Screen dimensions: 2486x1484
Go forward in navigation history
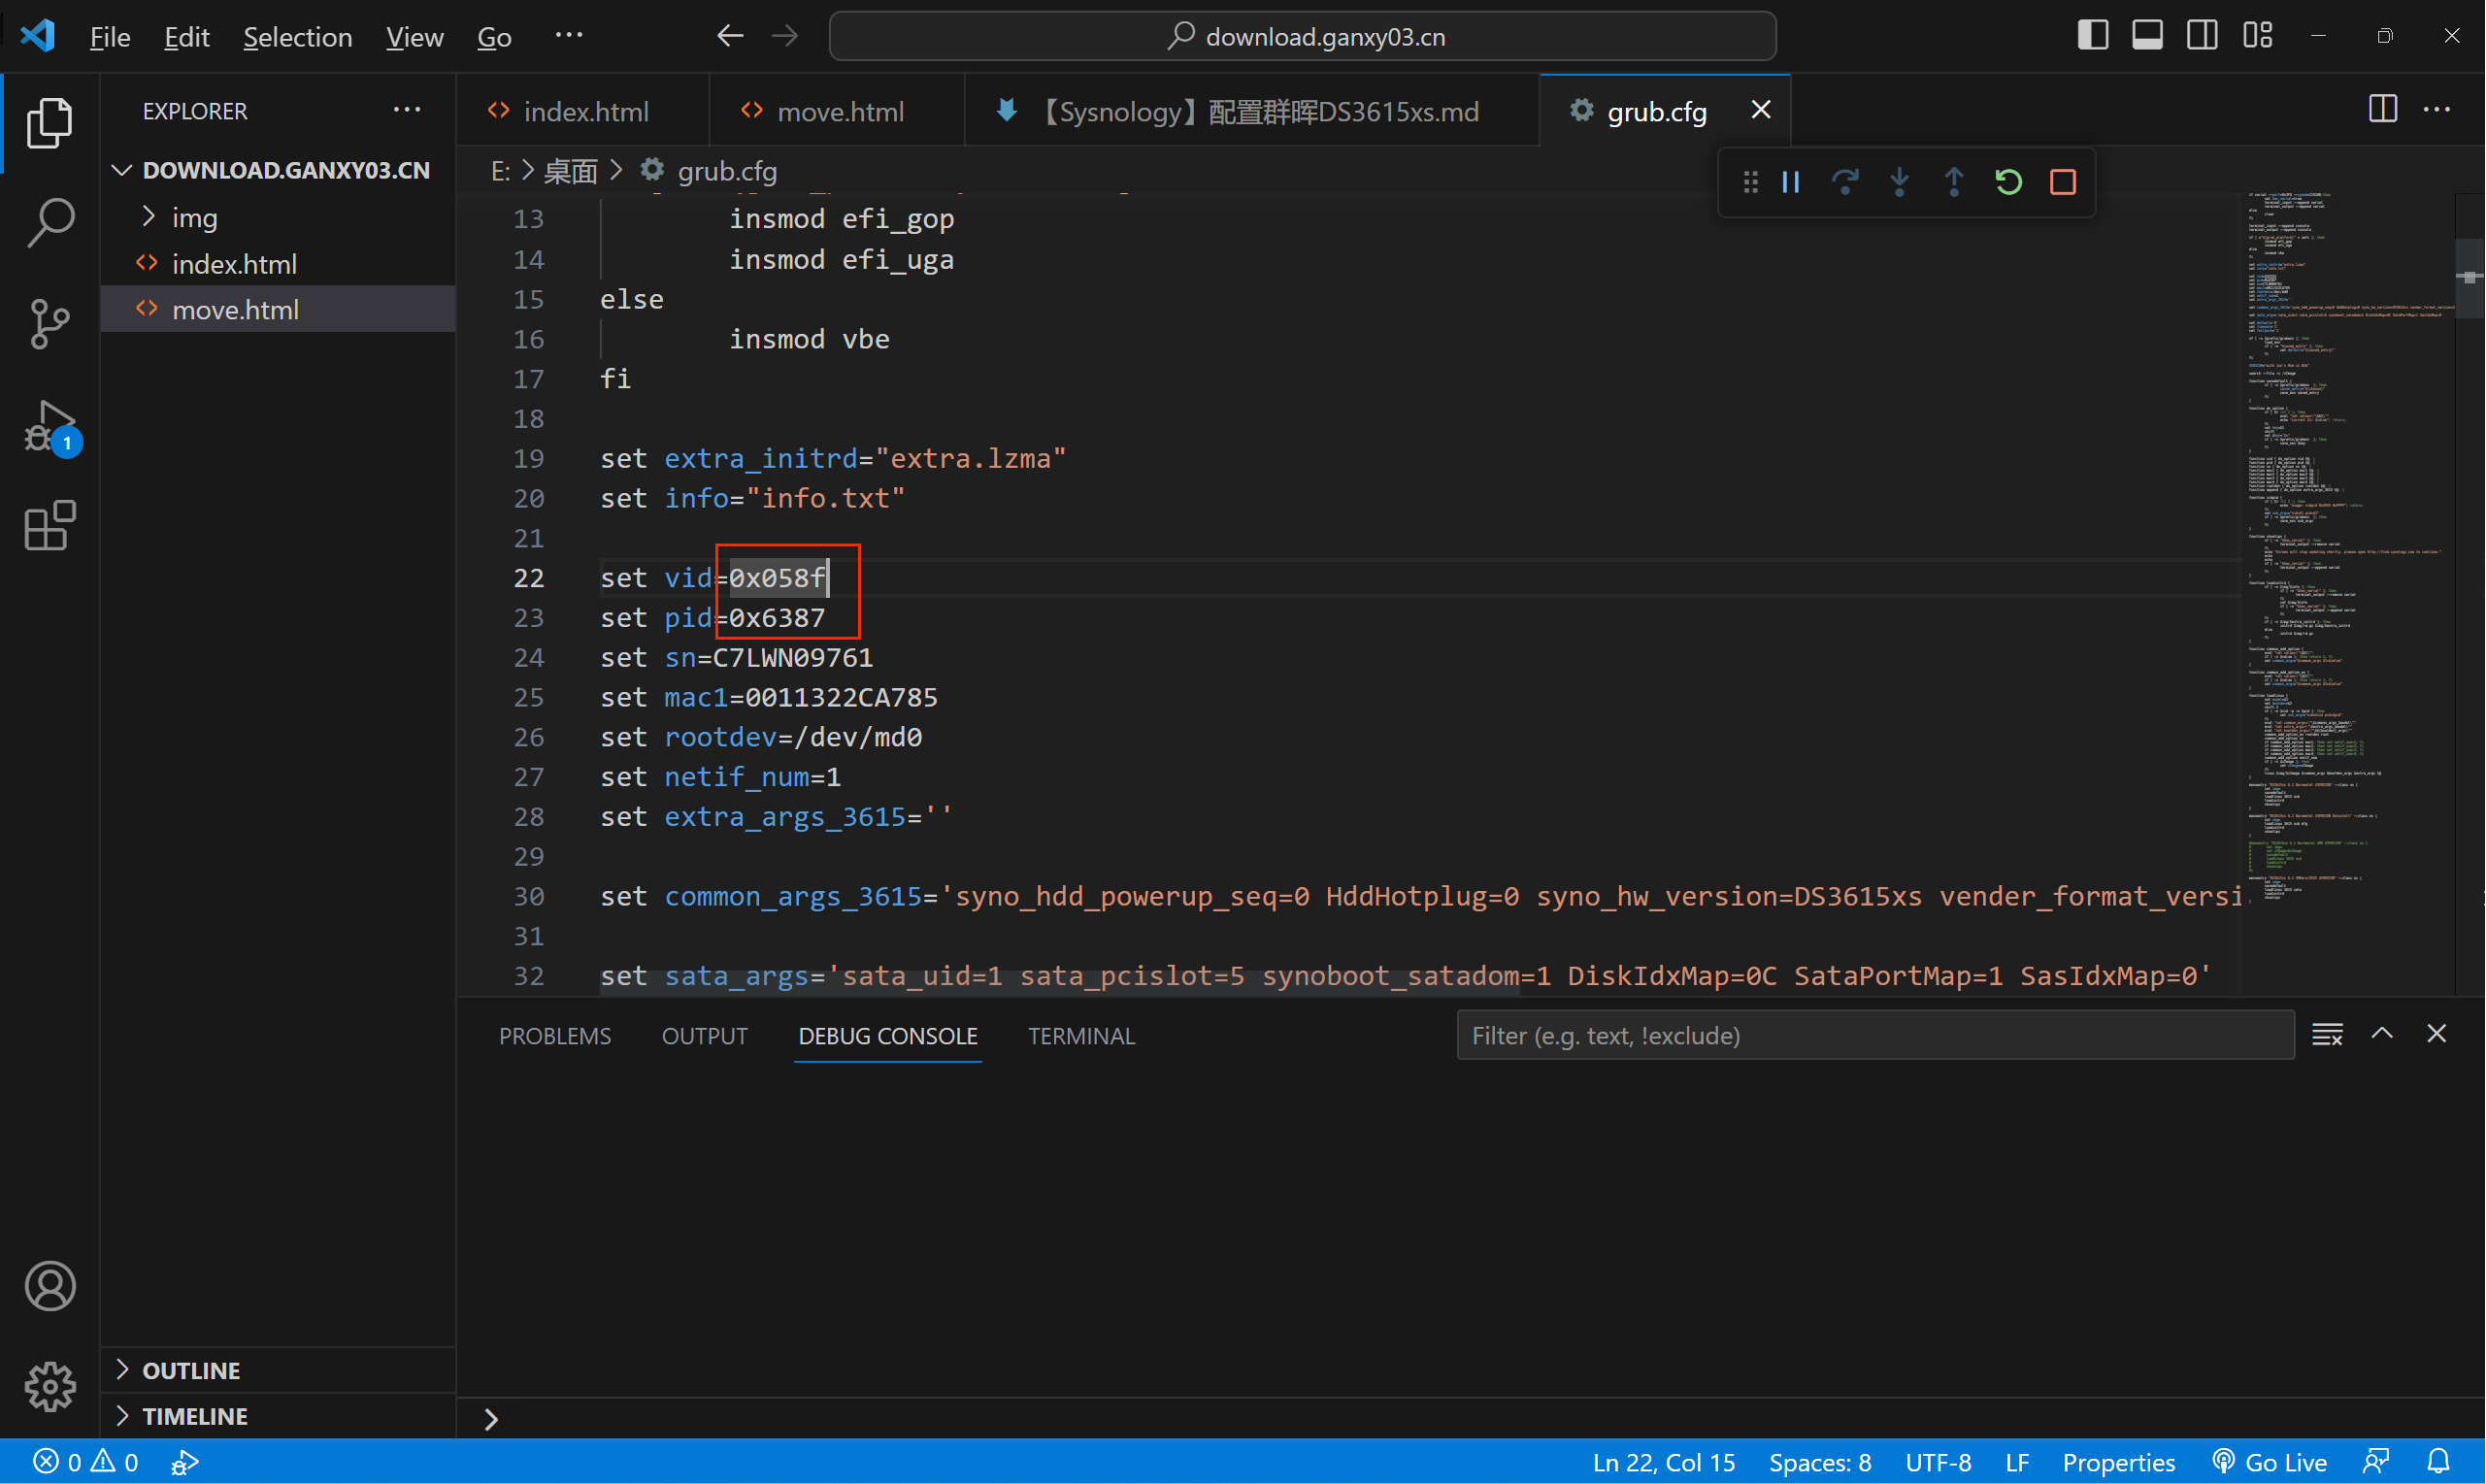coord(785,36)
